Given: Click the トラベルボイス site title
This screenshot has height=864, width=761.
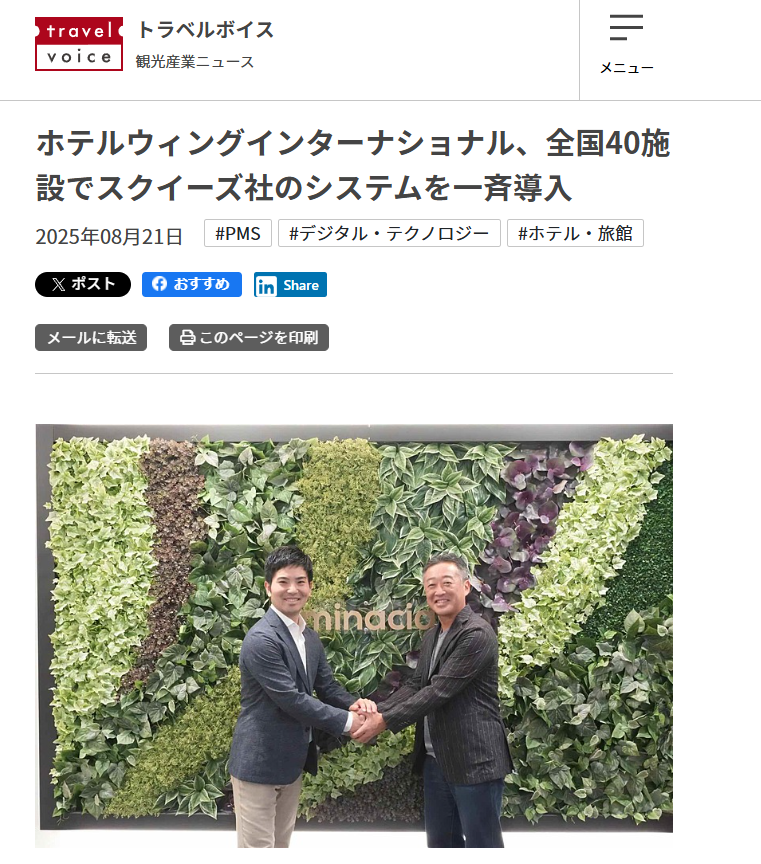Looking at the screenshot, I should 205,30.
